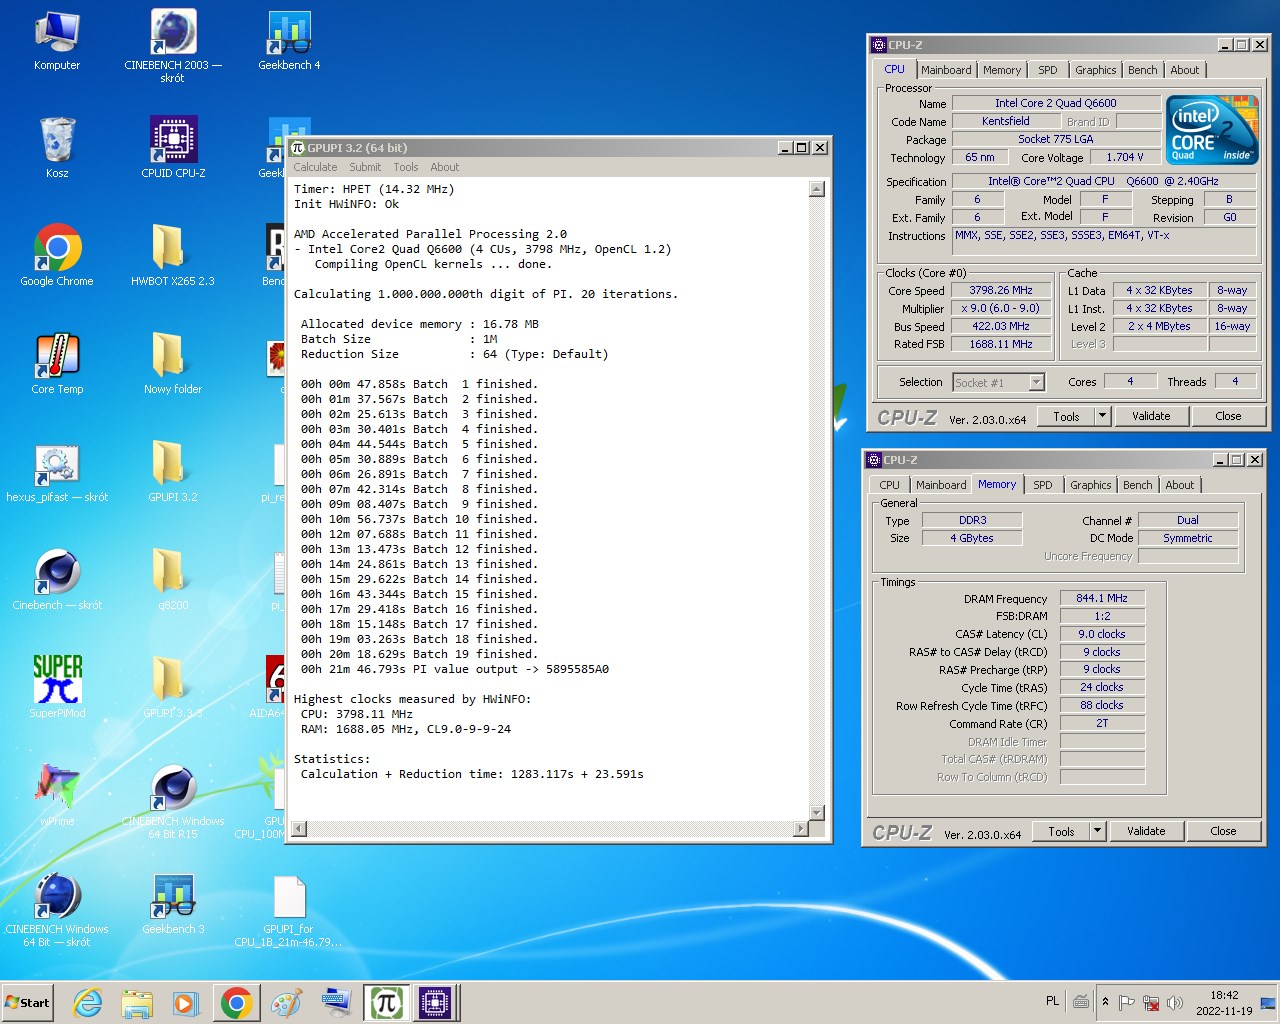The width and height of the screenshot is (1280, 1024).
Task: Open GPUPI About menu
Action: [x=445, y=167]
